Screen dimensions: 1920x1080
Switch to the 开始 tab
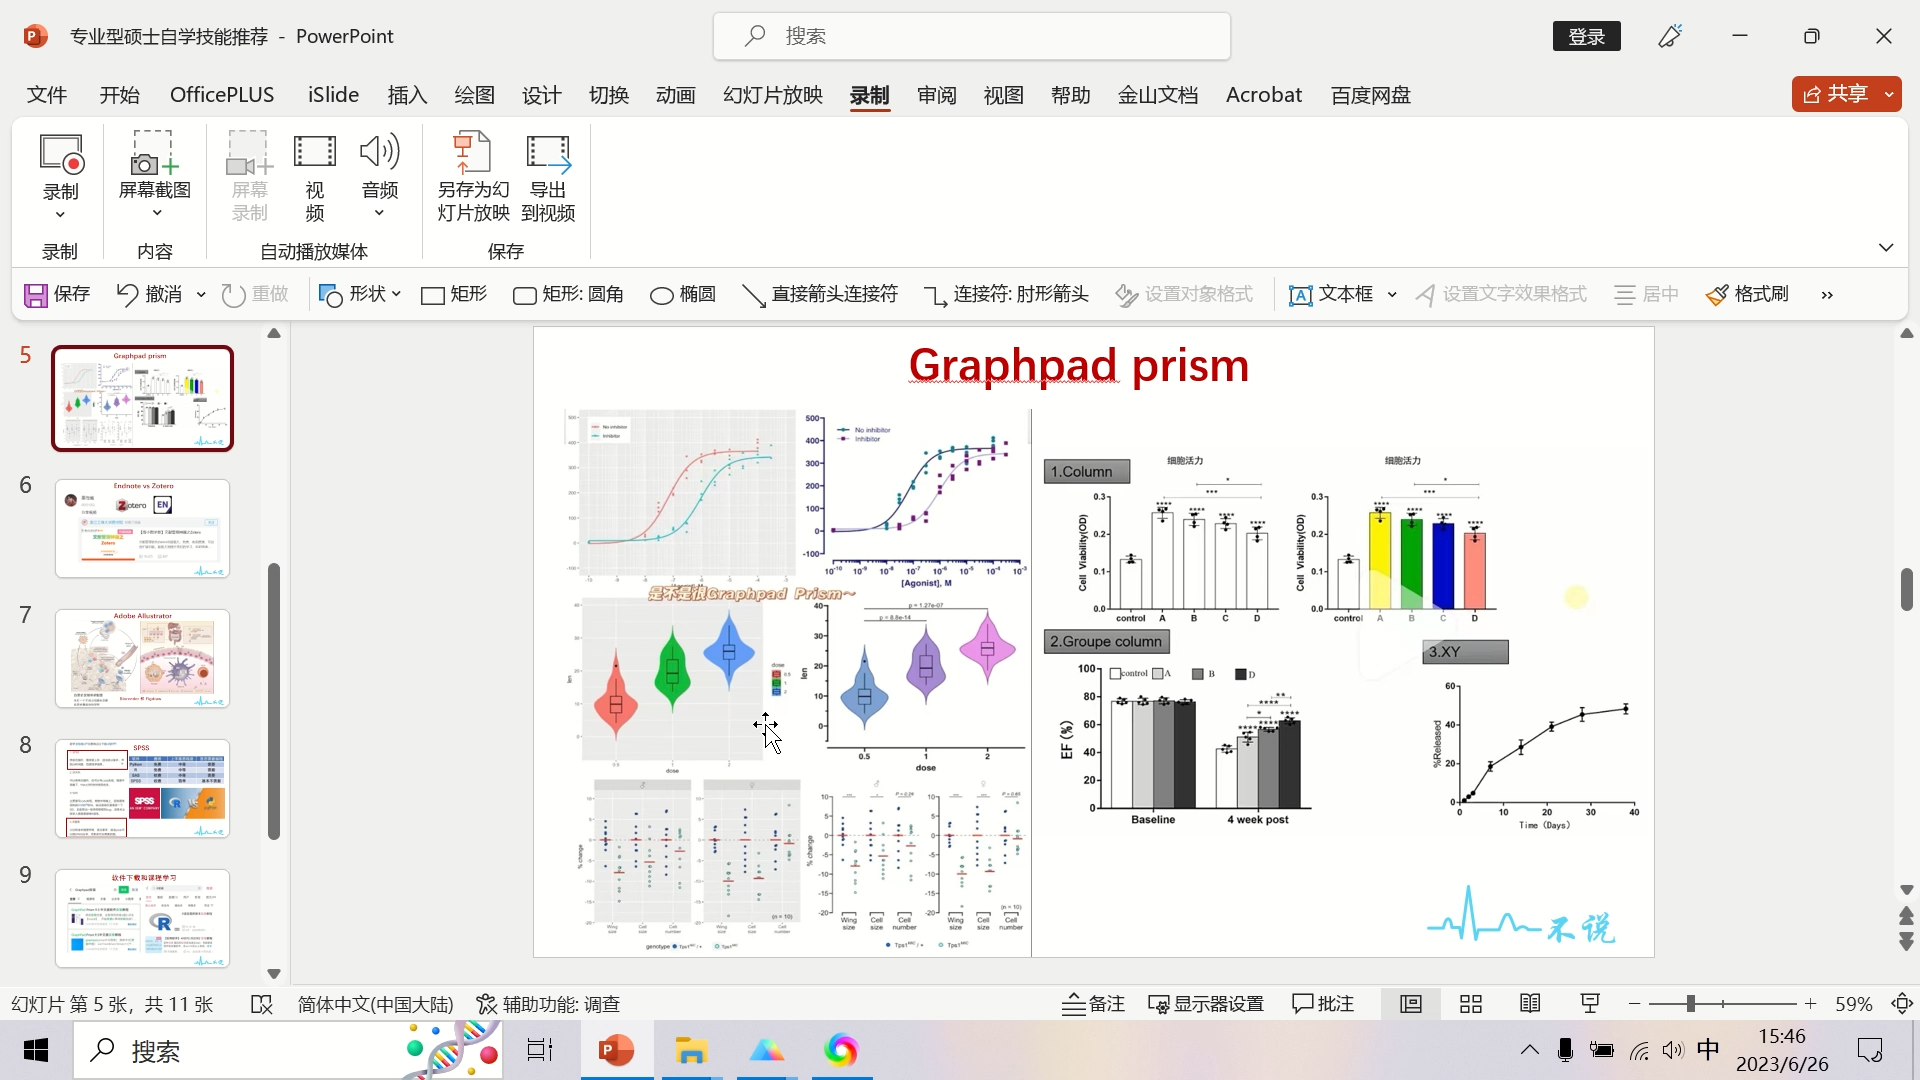click(x=119, y=95)
